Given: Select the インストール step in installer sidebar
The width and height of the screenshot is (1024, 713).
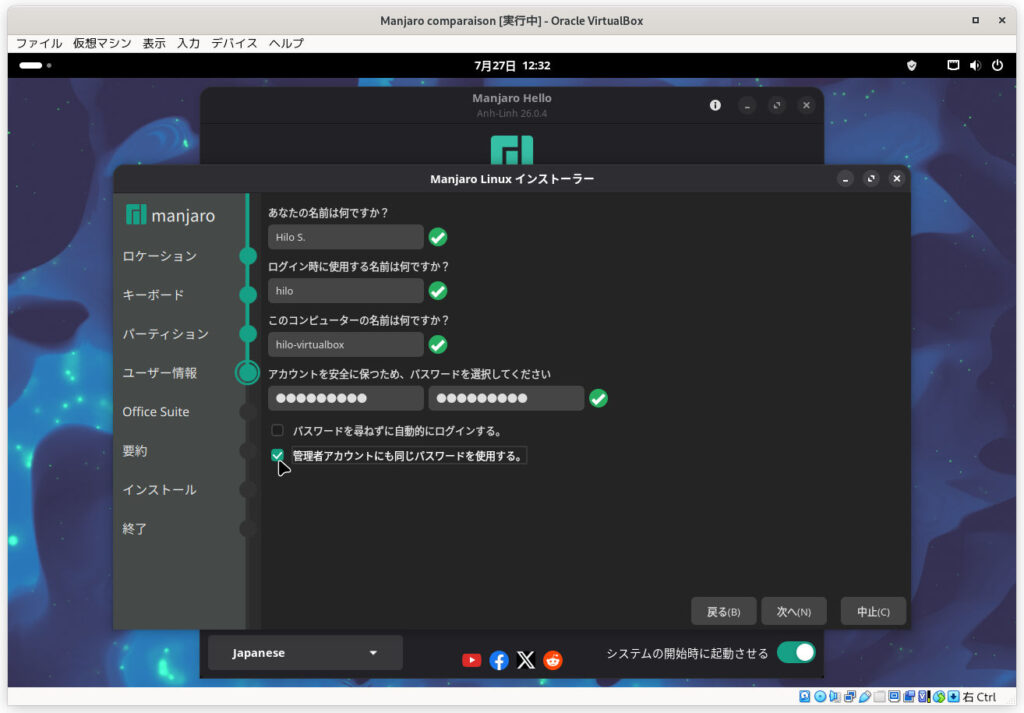Looking at the screenshot, I should [159, 490].
